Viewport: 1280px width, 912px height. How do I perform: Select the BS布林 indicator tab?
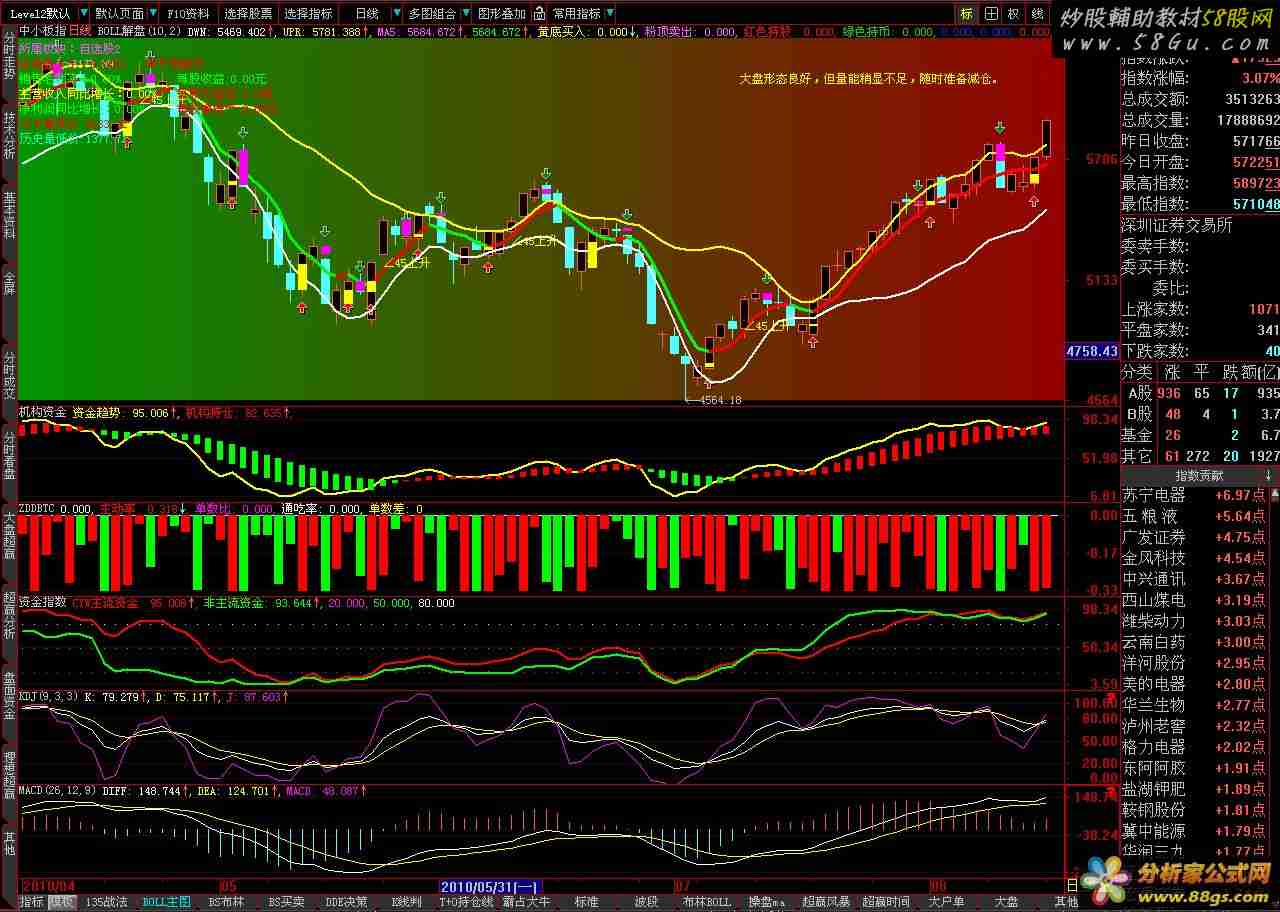(226, 902)
